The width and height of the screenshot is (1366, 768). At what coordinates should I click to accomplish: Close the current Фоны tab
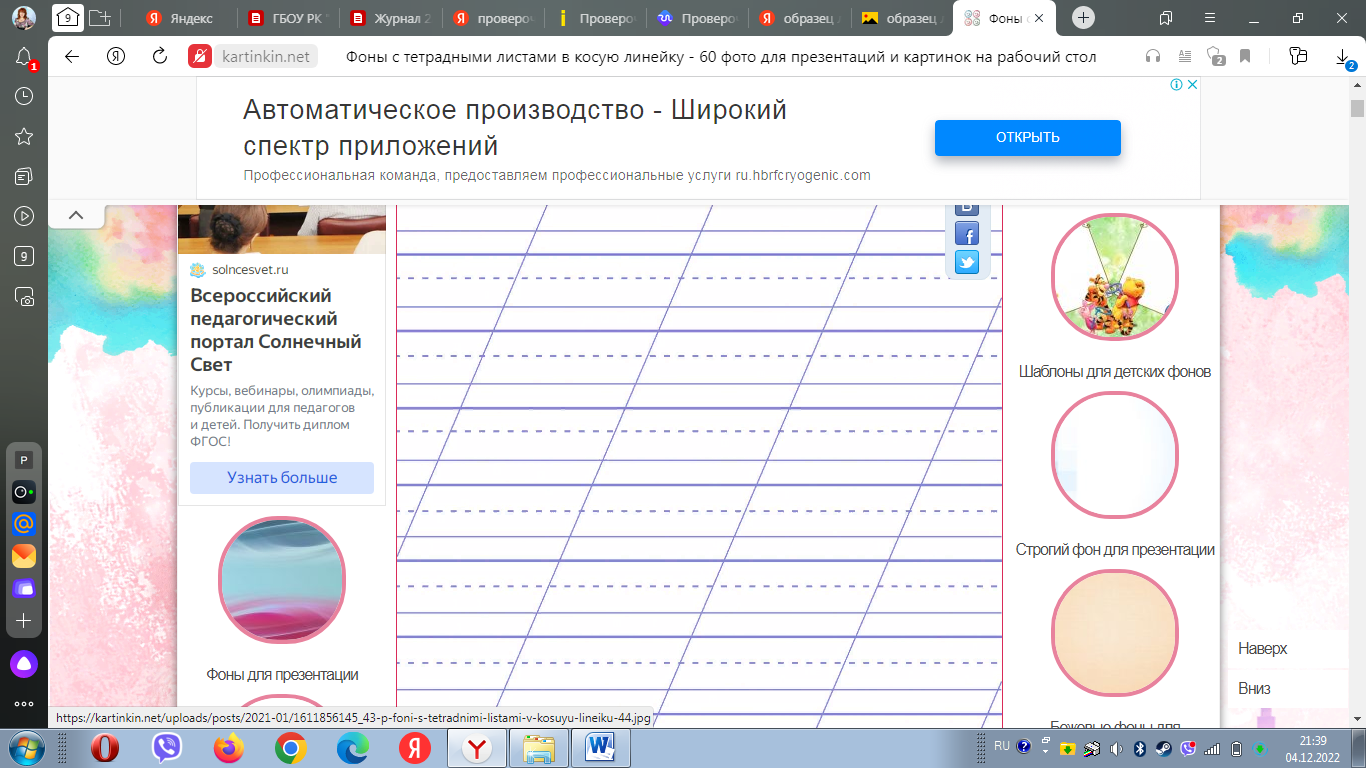1039,18
